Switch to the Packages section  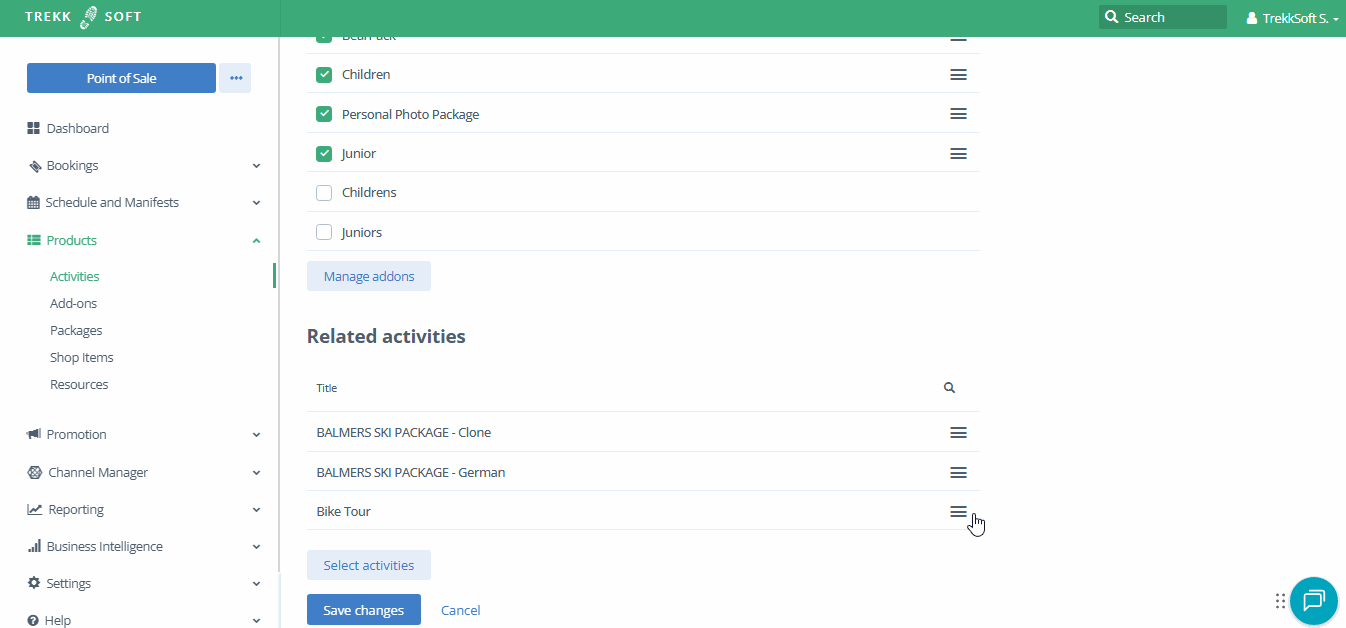point(75,330)
